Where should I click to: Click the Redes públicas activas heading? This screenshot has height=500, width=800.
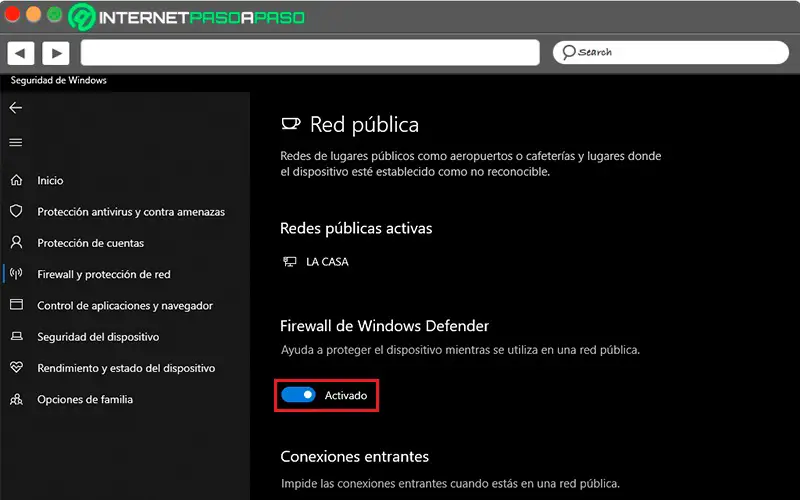[356, 228]
